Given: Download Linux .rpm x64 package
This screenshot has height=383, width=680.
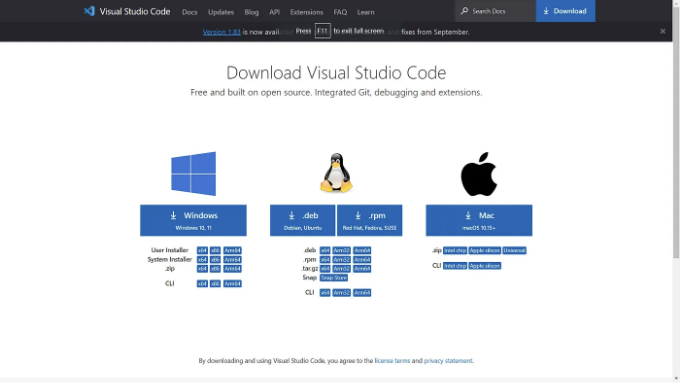Looking at the screenshot, I should 325,259.
